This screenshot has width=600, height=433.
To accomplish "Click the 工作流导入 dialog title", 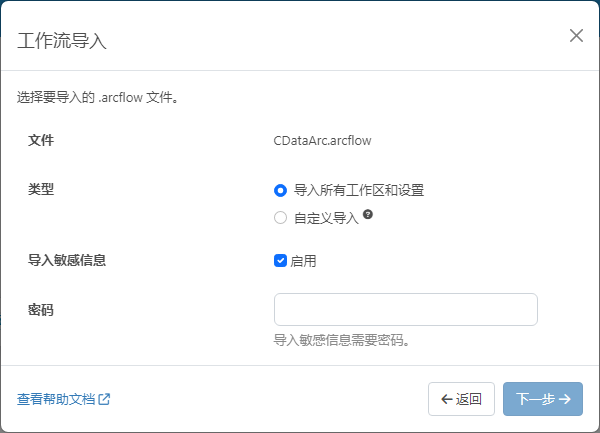I will [x=62, y=41].
